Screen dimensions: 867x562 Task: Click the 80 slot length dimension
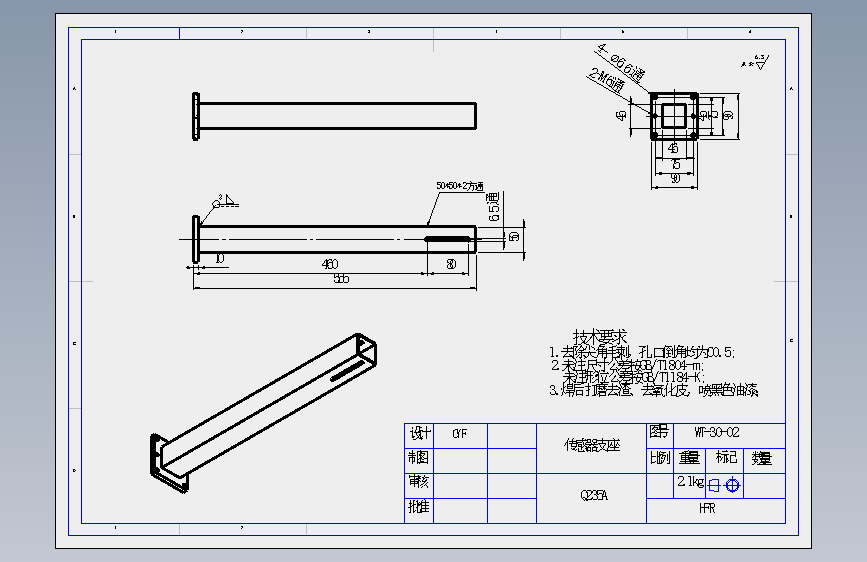click(451, 264)
